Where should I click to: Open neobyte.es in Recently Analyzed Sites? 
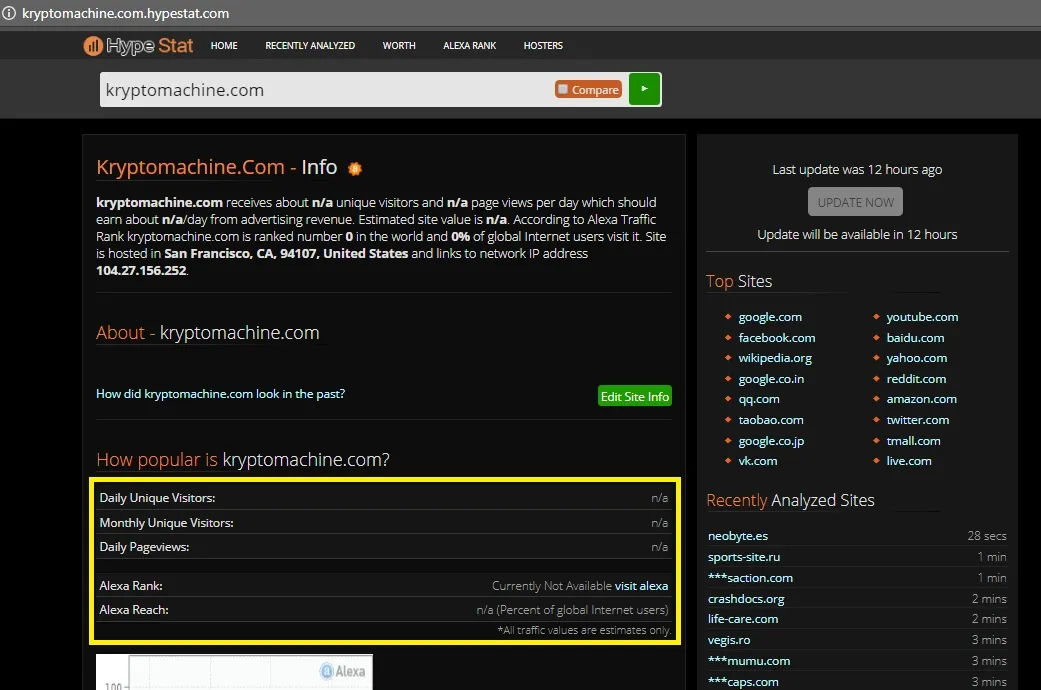(738, 536)
